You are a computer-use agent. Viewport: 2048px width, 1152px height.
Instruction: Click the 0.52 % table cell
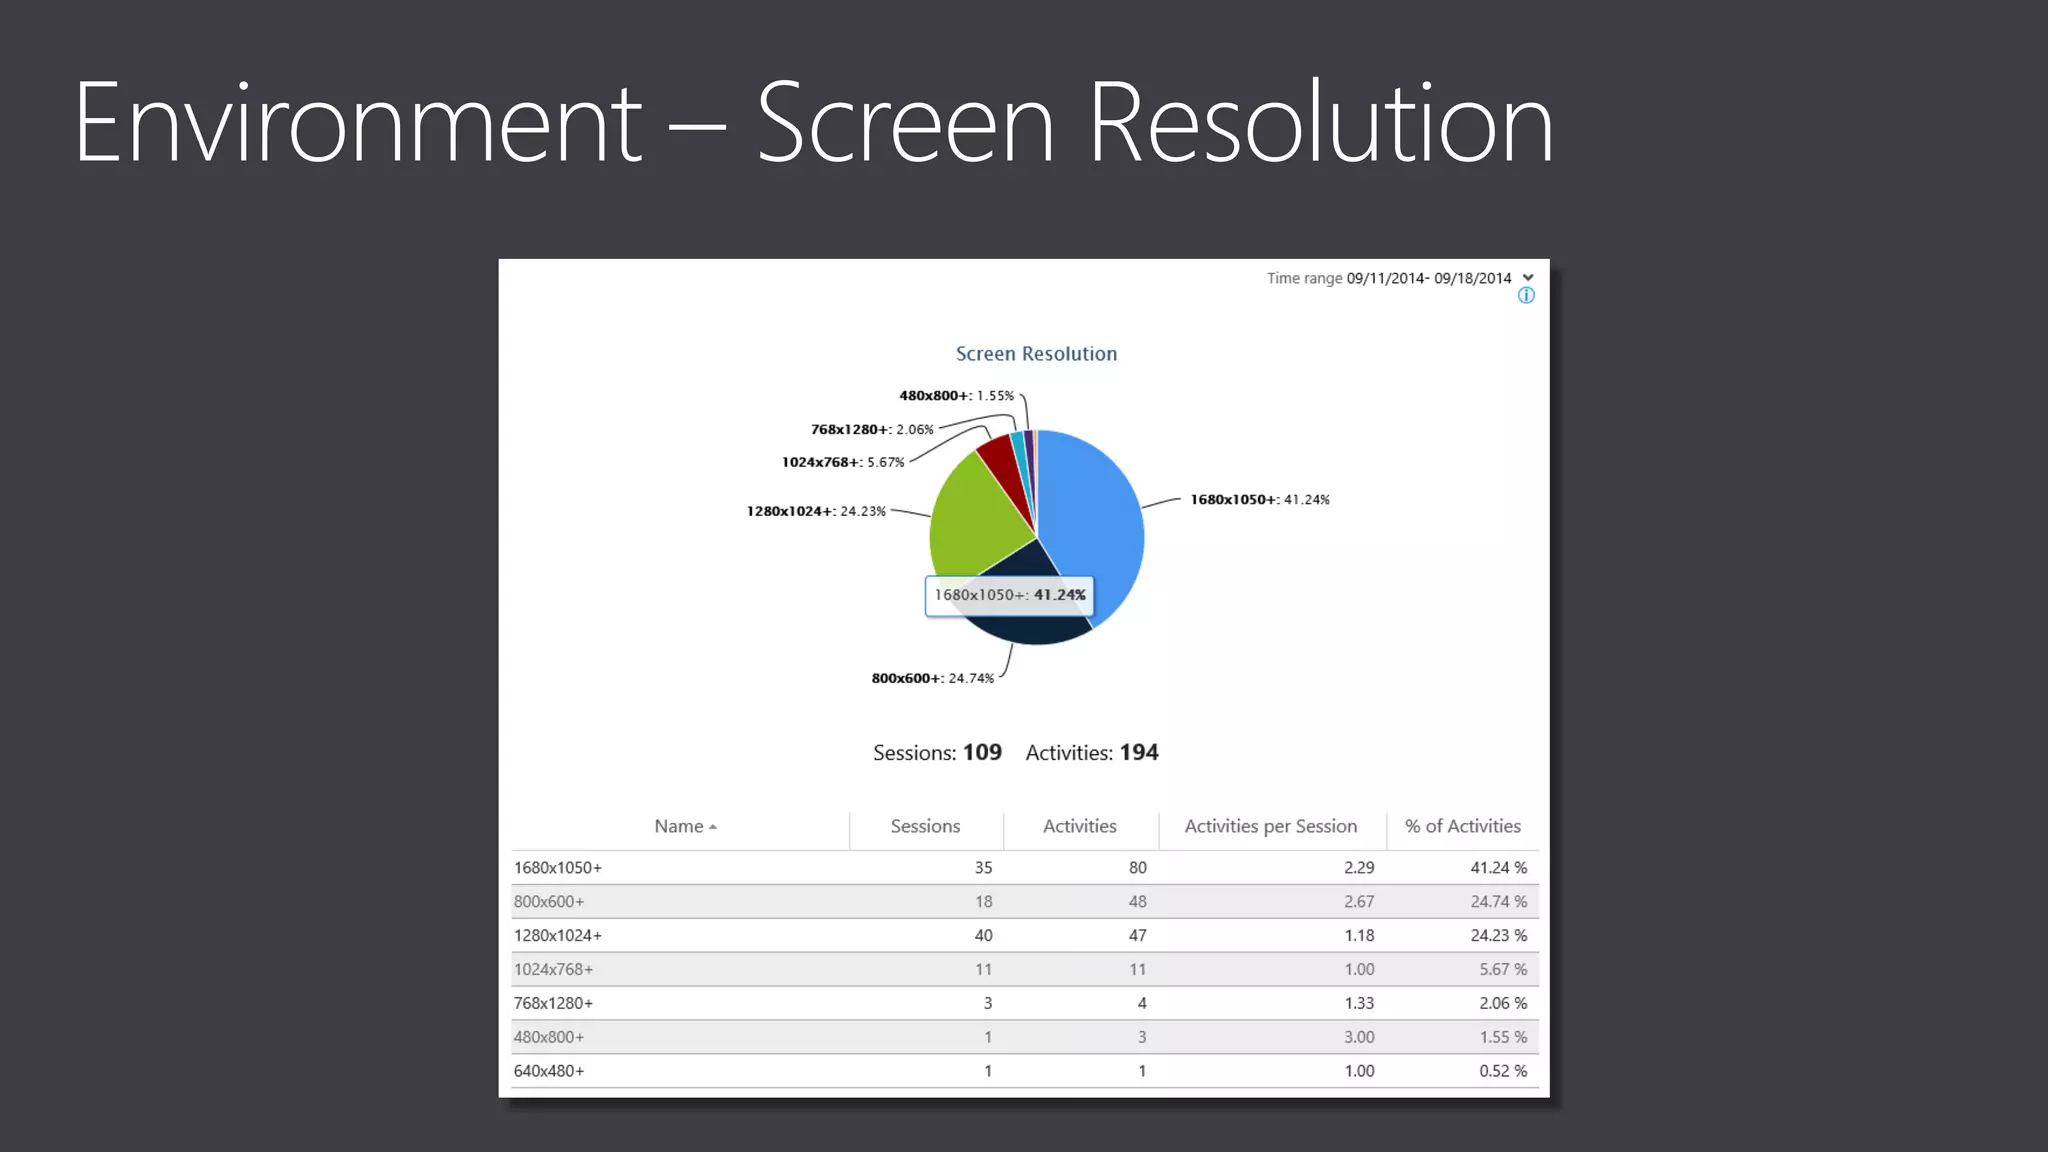[1503, 1071]
